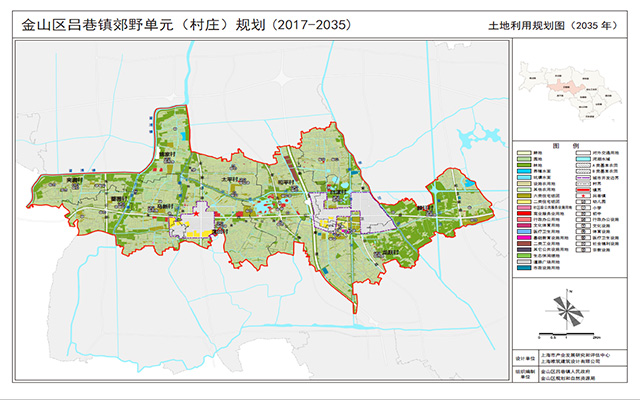Pick the pale yellow 耕地 legend swatch

pos(524,153)
